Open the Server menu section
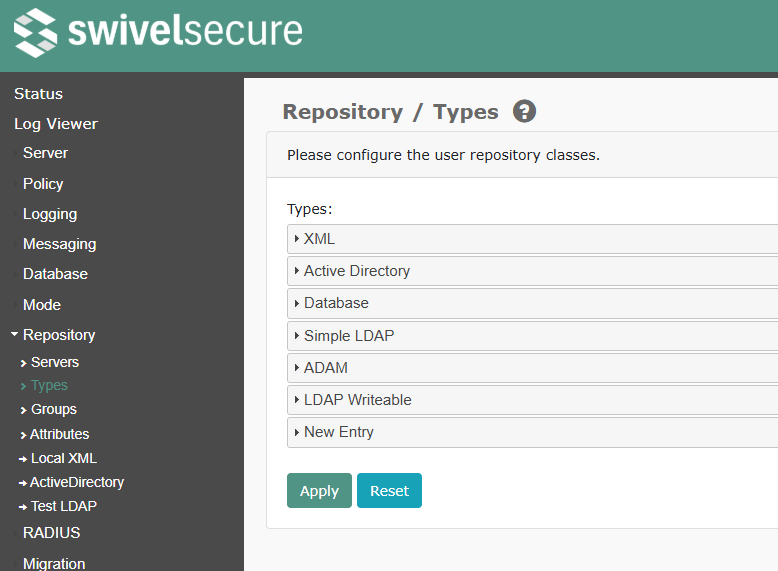This screenshot has width=778, height=571. [45, 153]
